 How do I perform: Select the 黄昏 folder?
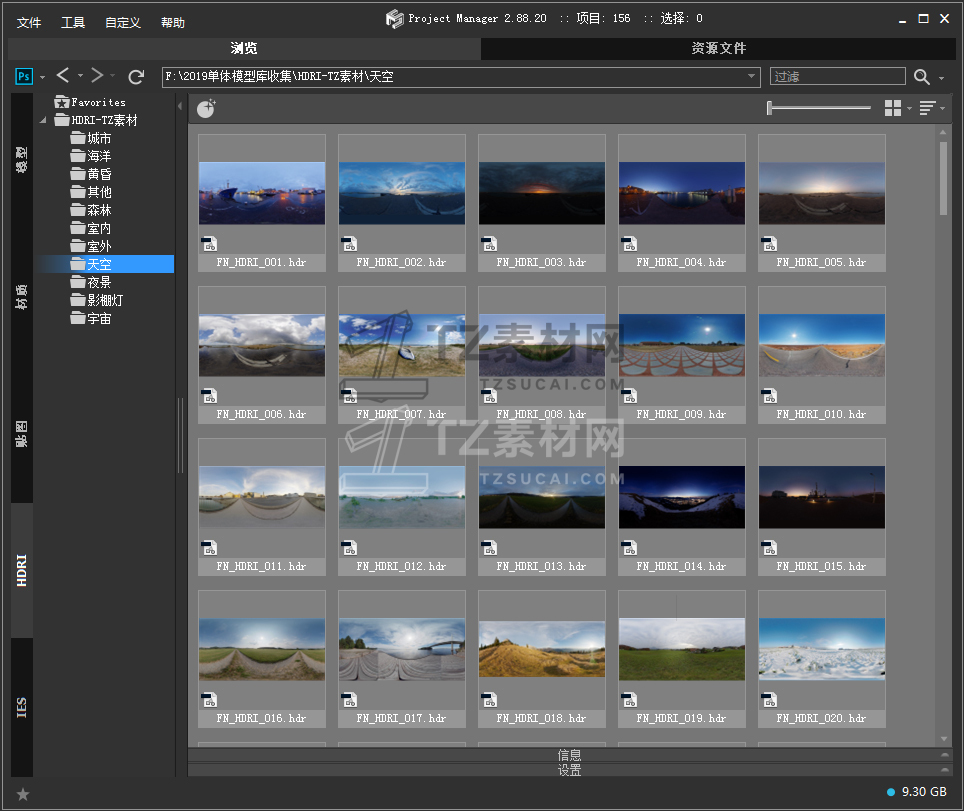(91, 174)
